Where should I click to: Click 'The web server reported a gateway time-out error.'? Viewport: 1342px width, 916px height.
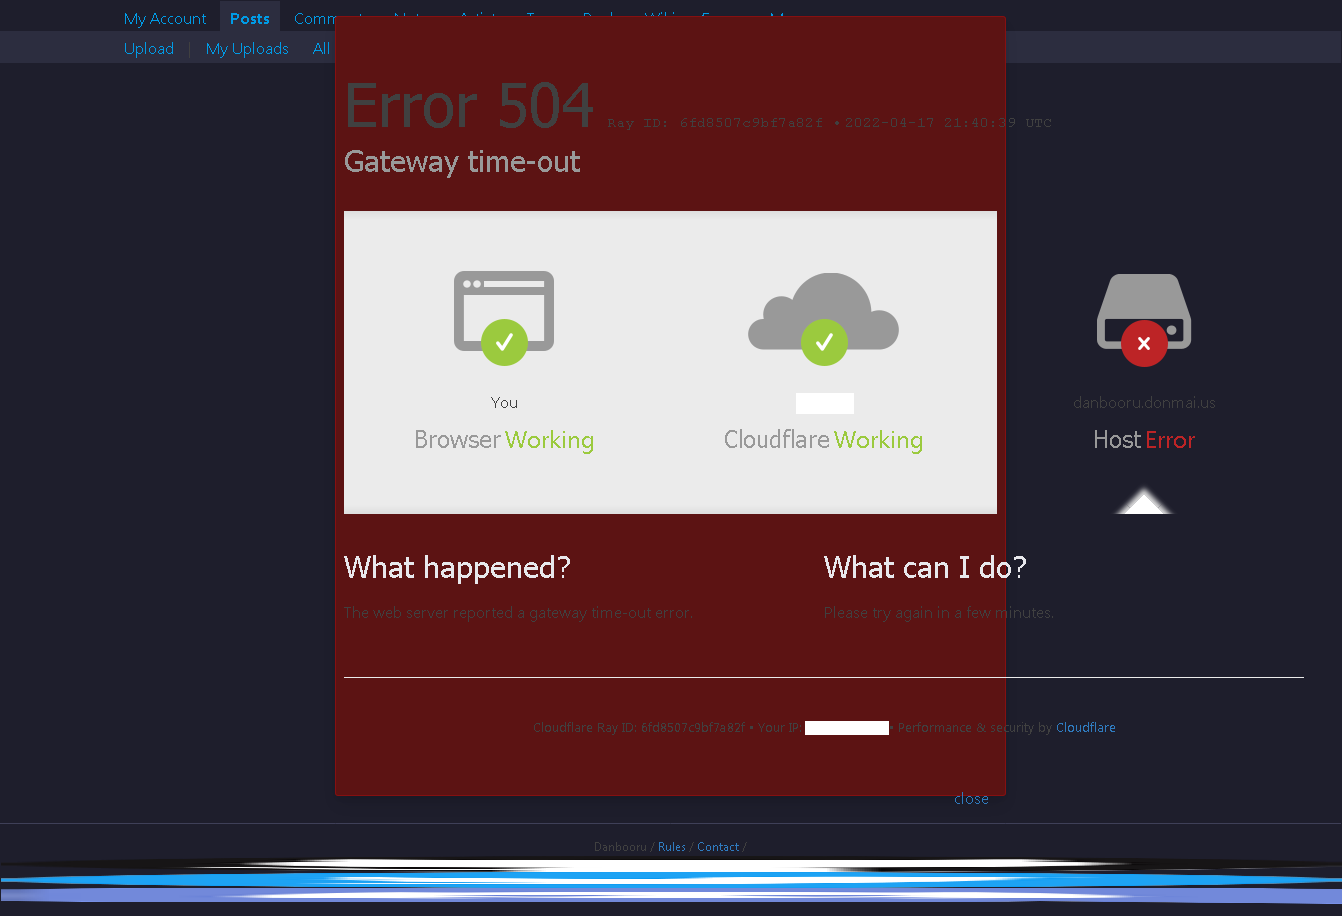(518, 613)
